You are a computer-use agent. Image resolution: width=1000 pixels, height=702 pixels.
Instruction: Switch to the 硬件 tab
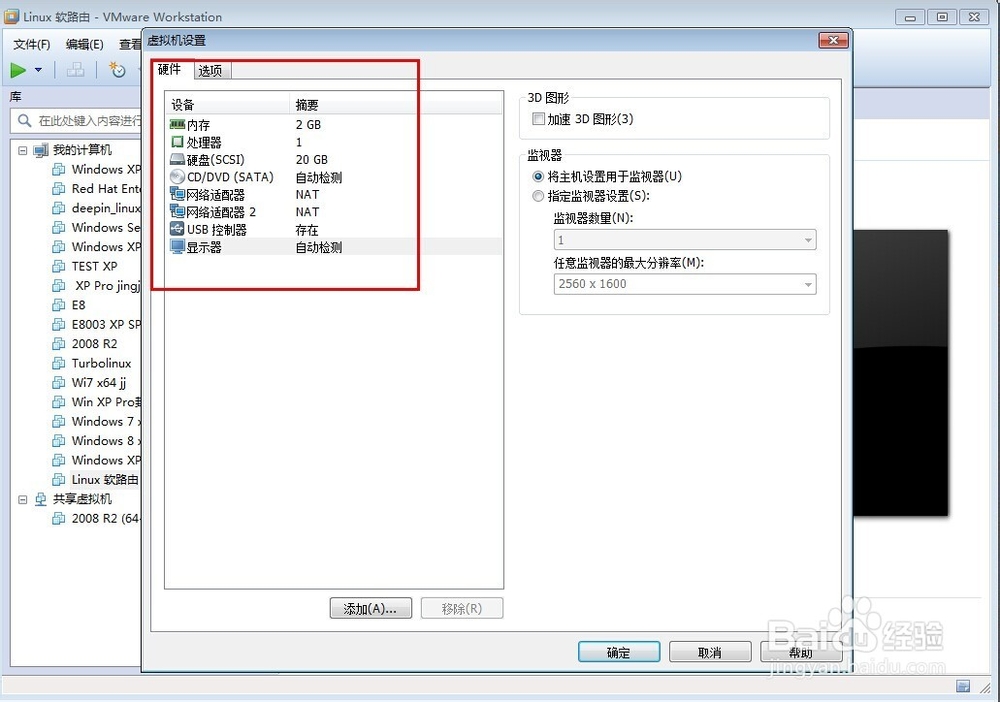coord(170,69)
